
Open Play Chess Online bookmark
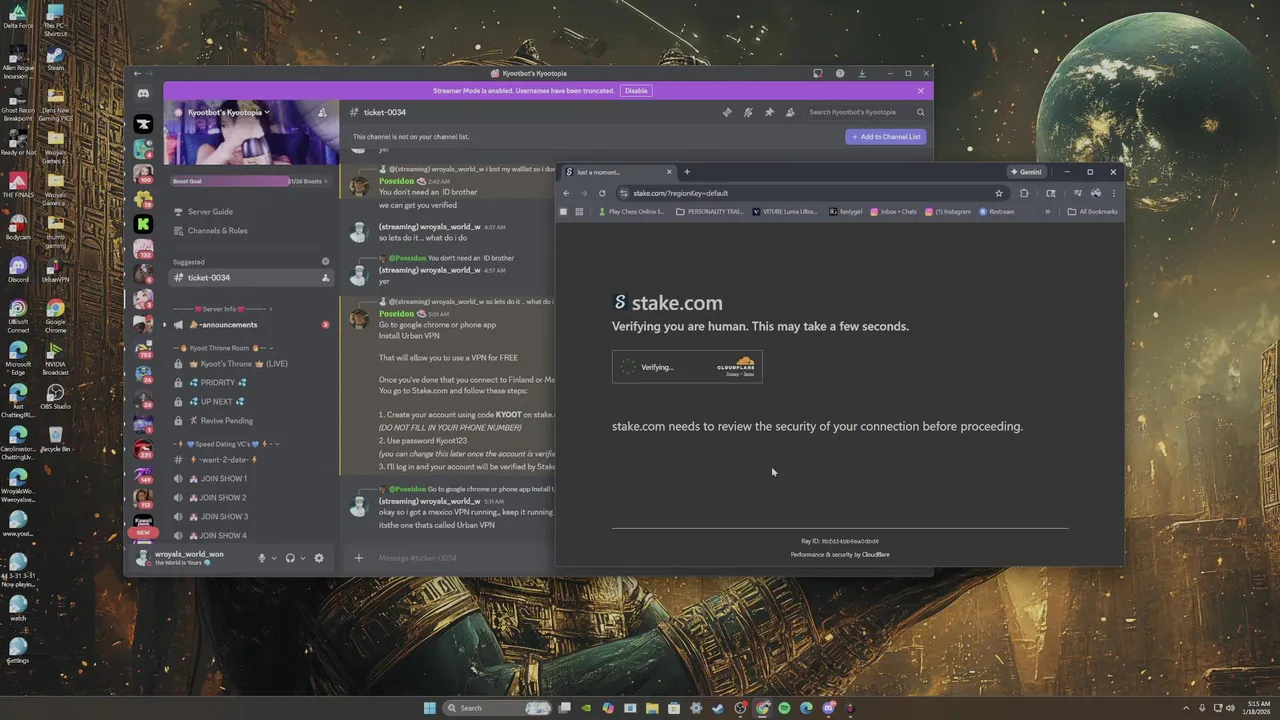tap(631, 212)
